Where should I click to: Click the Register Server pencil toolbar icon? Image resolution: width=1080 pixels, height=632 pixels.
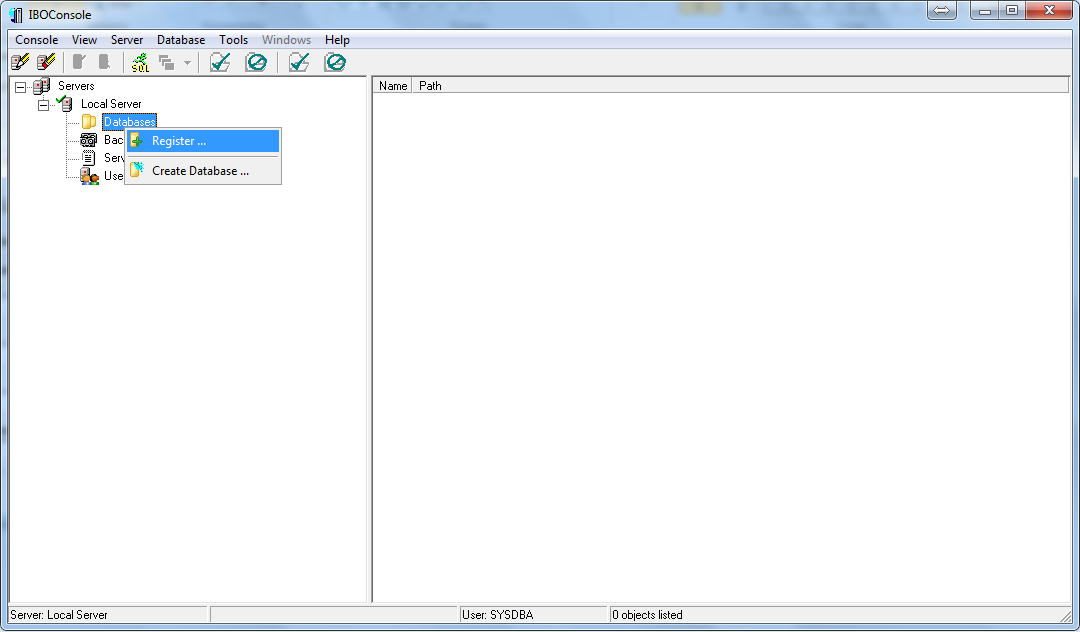pos(21,63)
